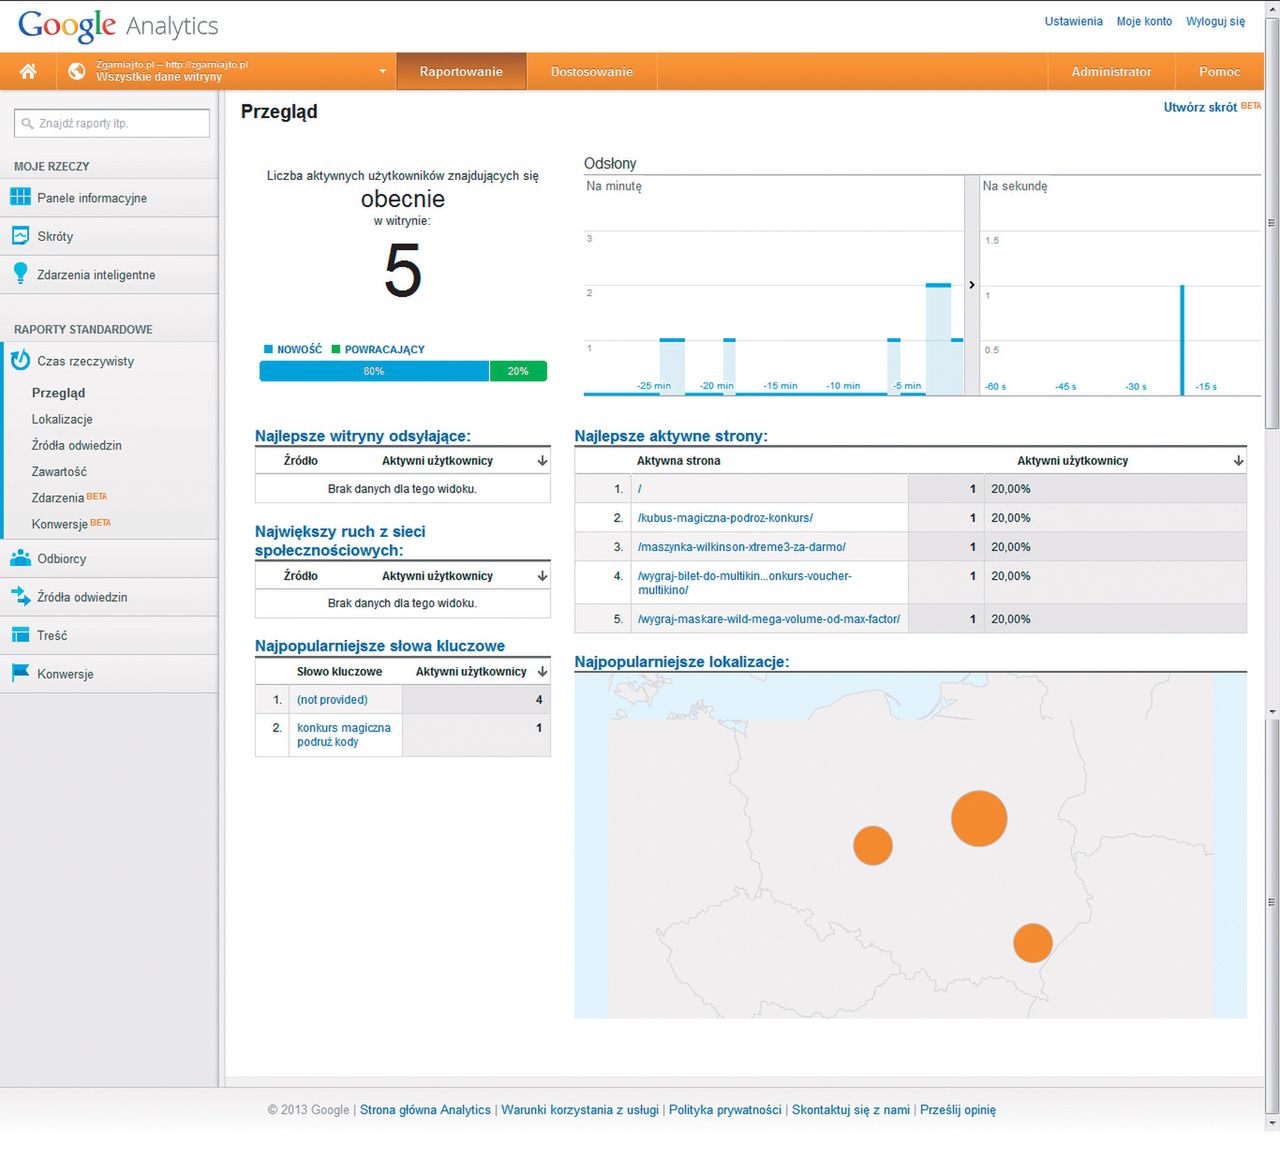Open the Moje konto link
The height and width of the screenshot is (1160, 1280).
pyautogui.click(x=1144, y=21)
